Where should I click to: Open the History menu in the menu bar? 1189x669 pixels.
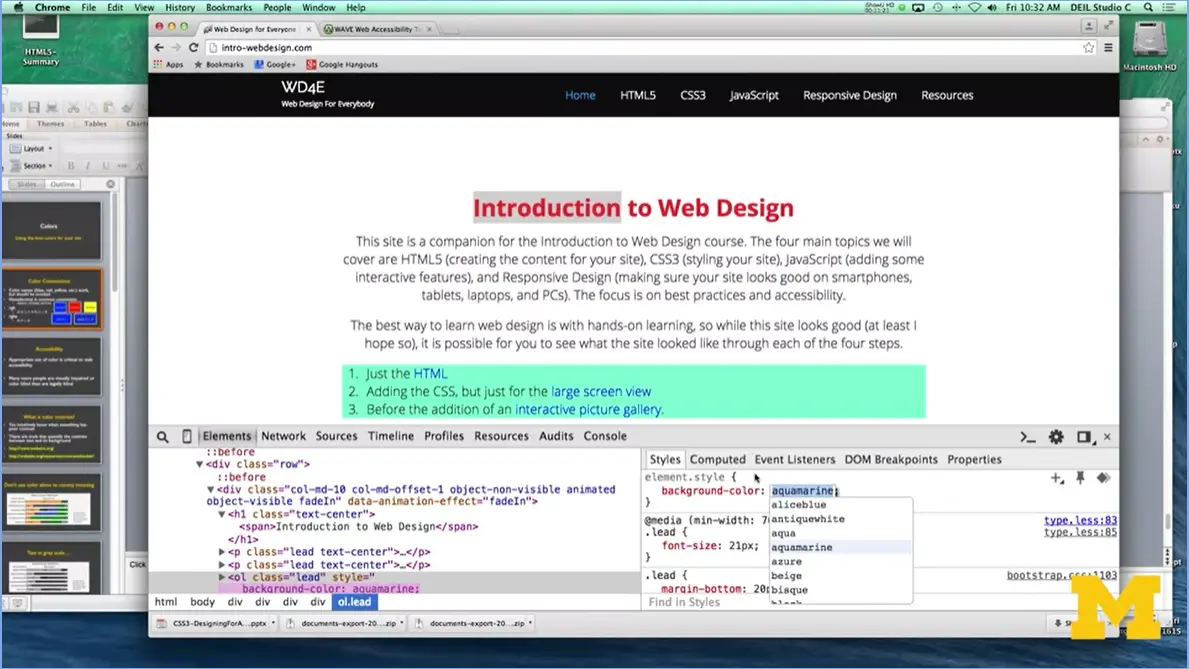click(x=180, y=7)
